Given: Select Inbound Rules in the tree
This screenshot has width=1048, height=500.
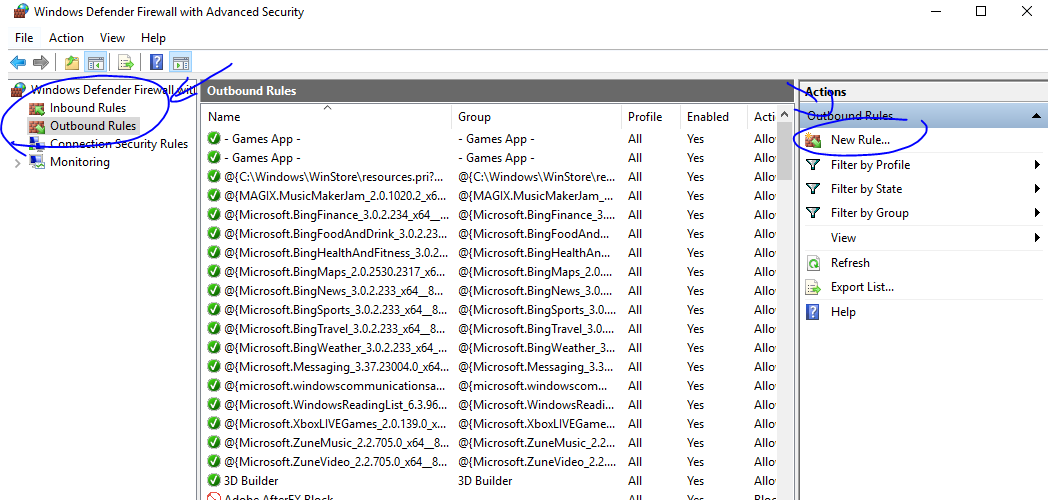Looking at the screenshot, I should coord(88,108).
